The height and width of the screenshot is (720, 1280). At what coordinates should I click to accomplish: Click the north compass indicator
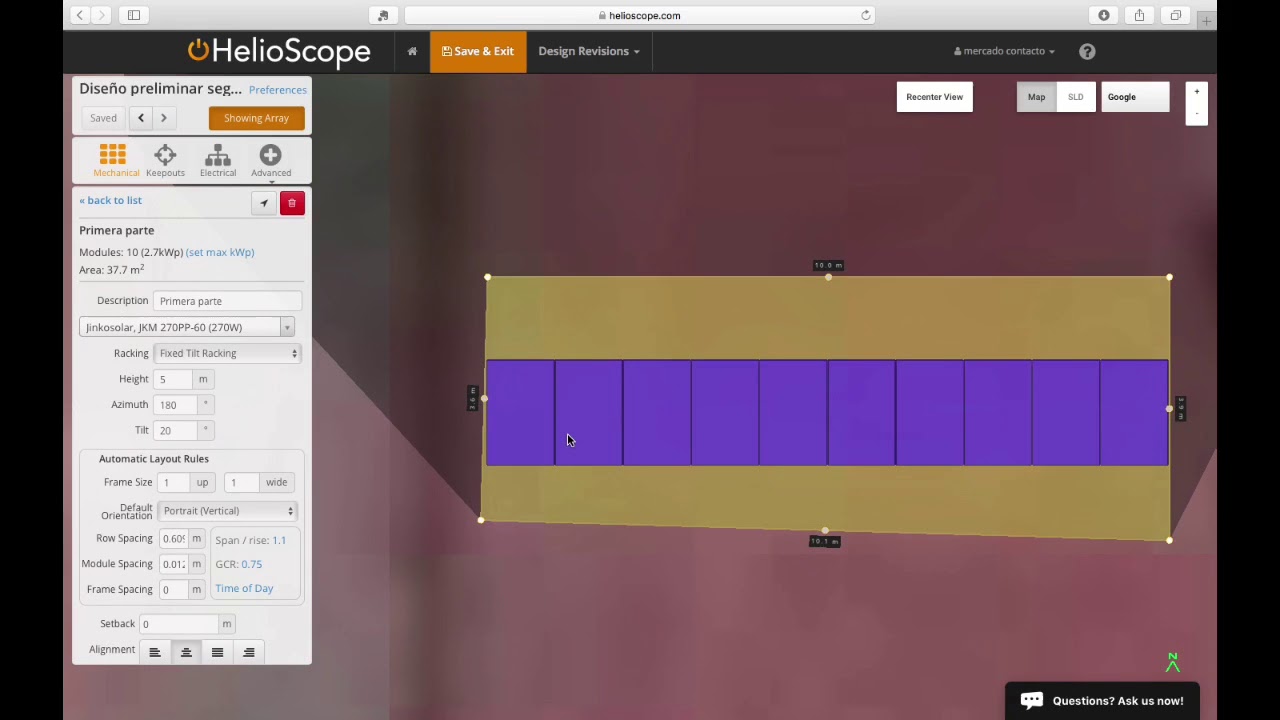1173,662
